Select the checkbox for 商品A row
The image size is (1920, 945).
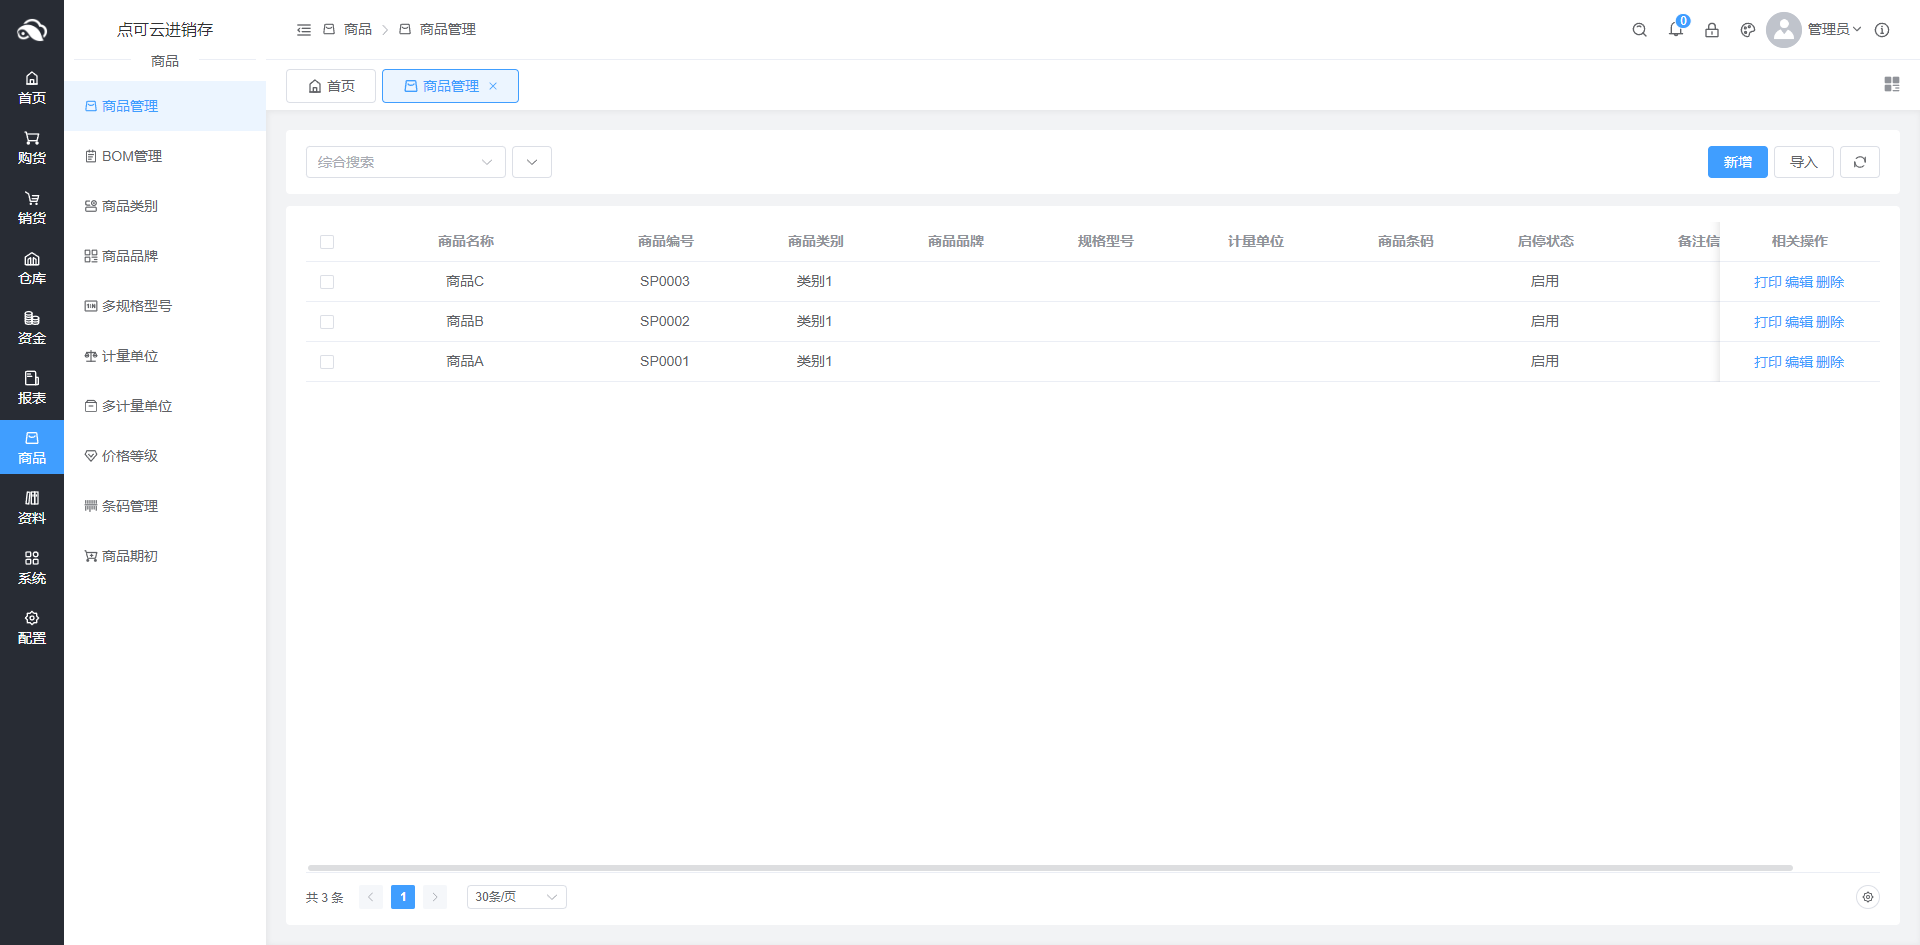coord(327,362)
